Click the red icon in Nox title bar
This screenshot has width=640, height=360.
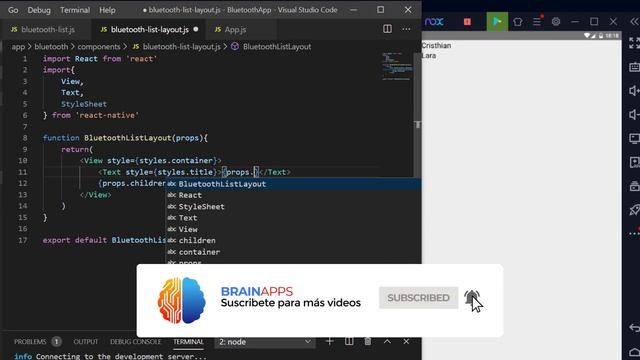pyautogui.click(x=467, y=22)
